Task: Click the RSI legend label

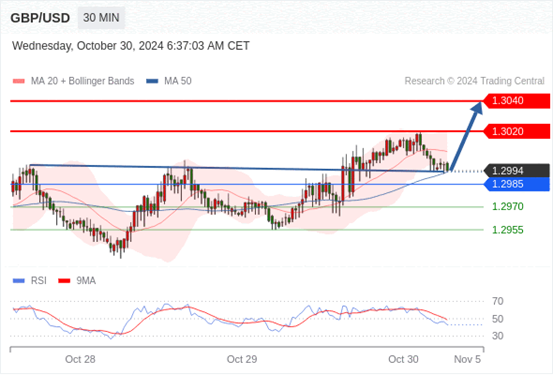Action: click(38, 281)
